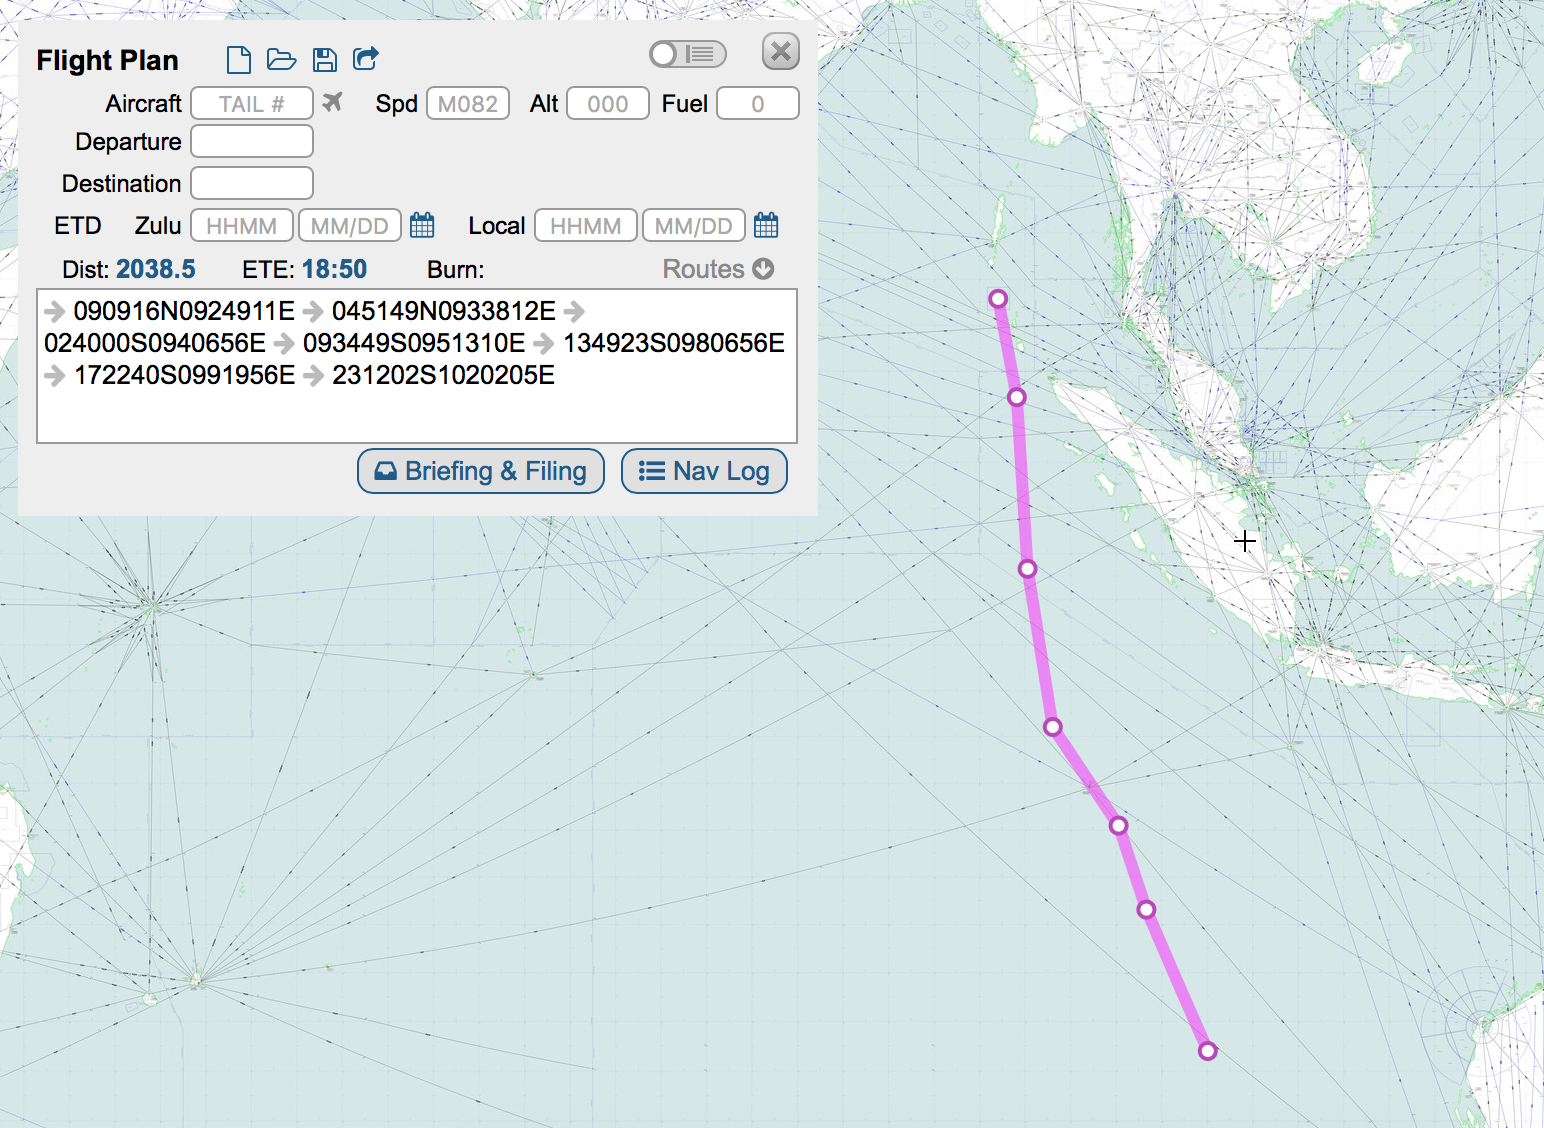The height and width of the screenshot is (1128, 1544).
Task: Click the Local HHMM time field
Action: [586, 226]
